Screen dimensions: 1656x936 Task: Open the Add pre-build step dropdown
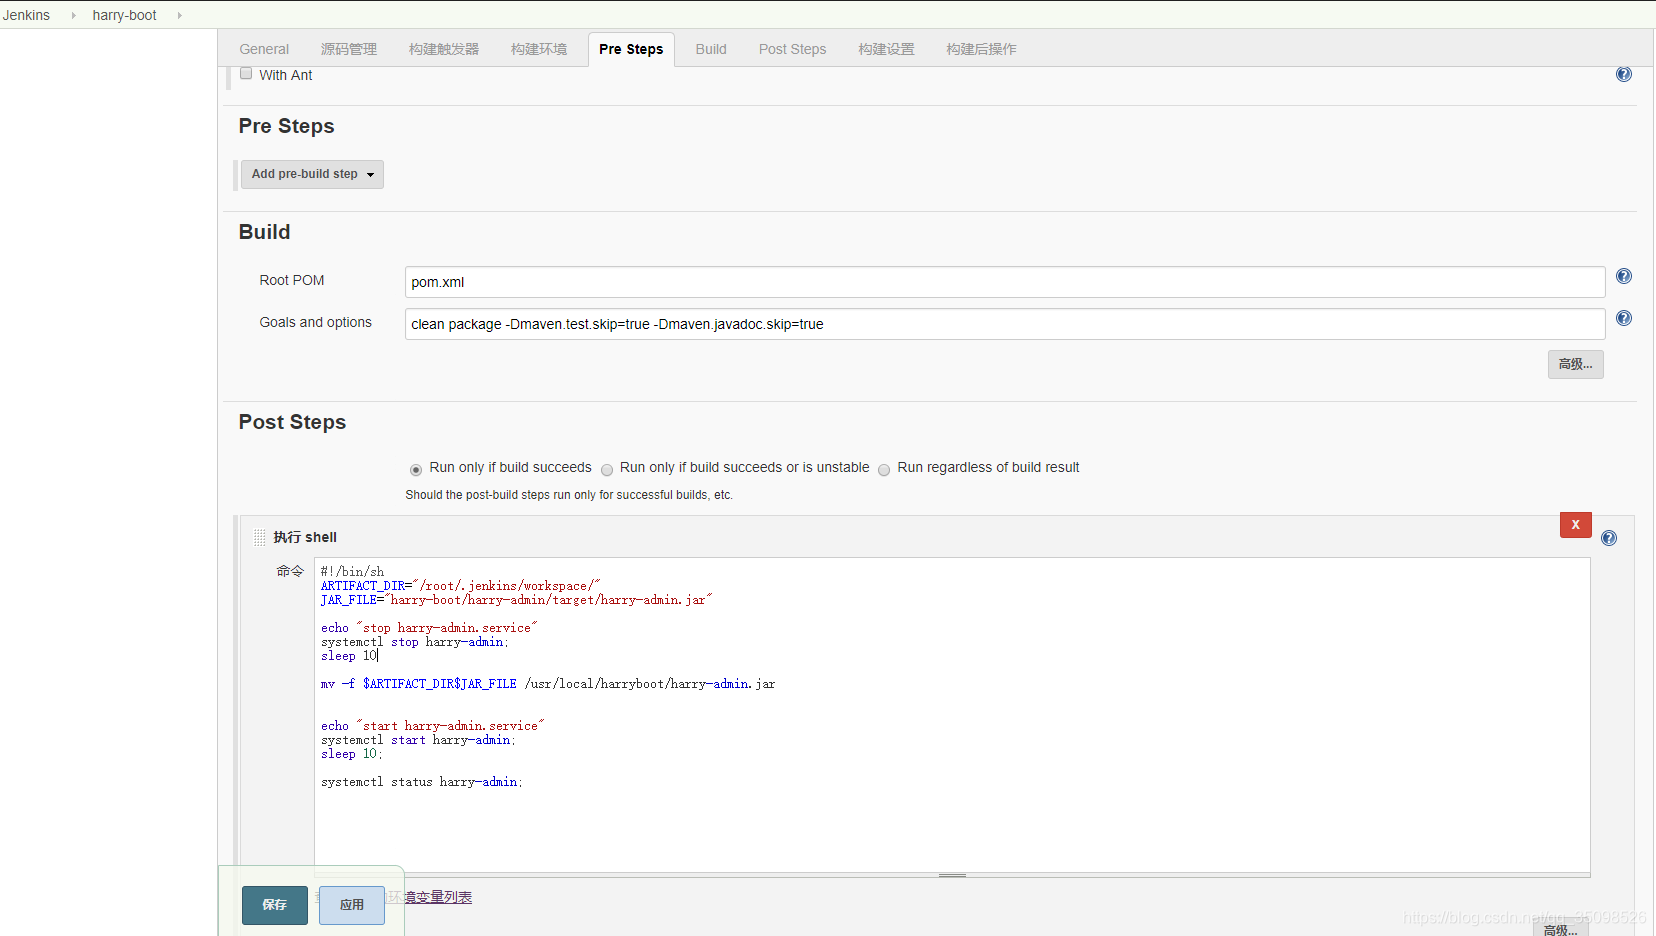[312, 174]
